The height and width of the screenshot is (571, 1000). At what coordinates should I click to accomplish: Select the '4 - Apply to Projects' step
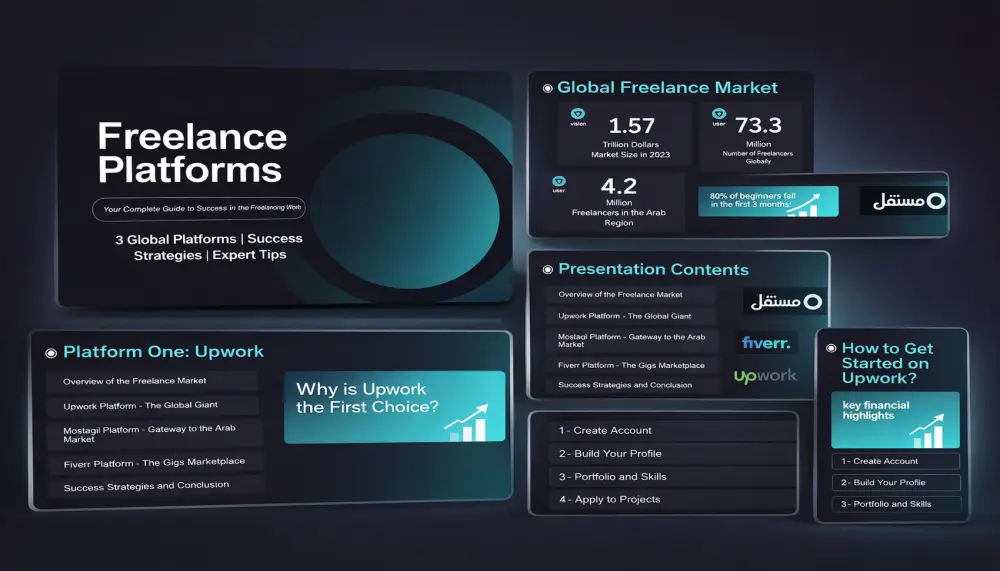pyautogui.click(x=672, y=500)
